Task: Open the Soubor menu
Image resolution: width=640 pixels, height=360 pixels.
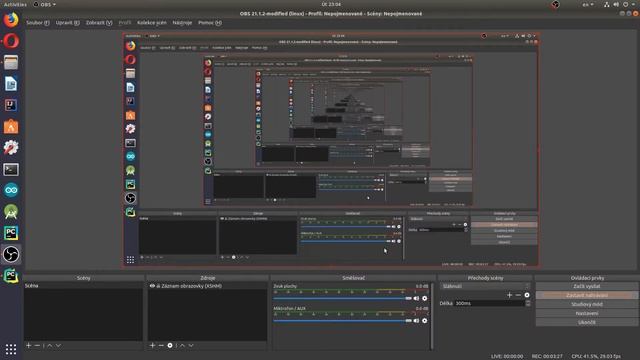Action: [38, 23]
